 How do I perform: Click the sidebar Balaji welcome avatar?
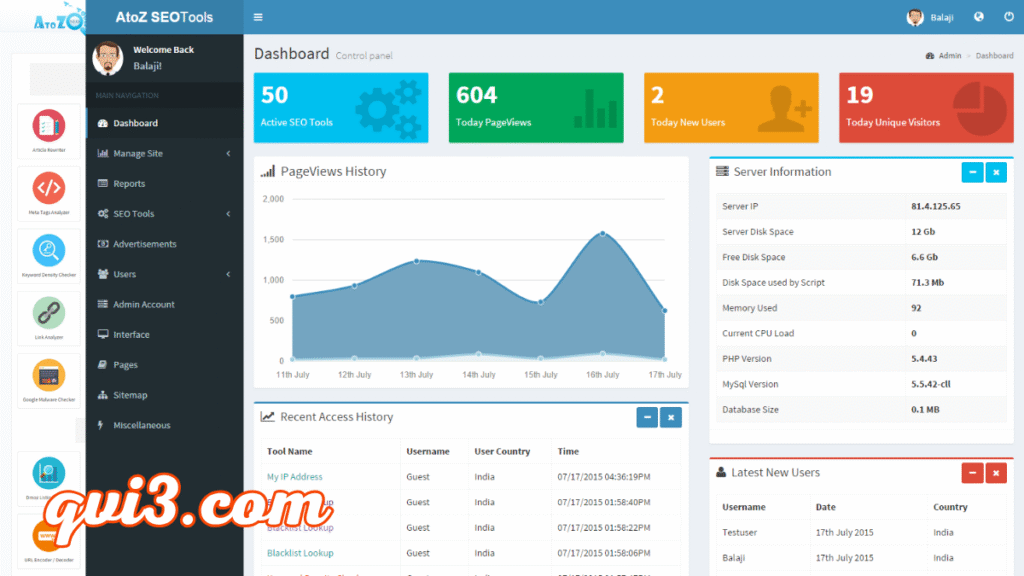click(x=108, y=57)
